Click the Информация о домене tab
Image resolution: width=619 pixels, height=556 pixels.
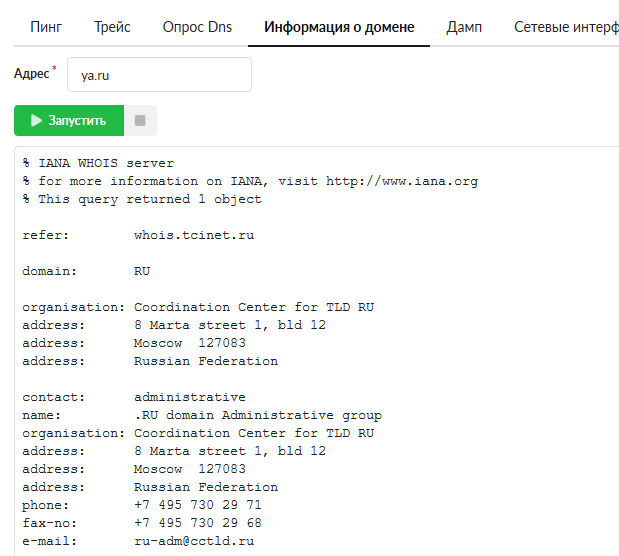[x=339, y=27]
